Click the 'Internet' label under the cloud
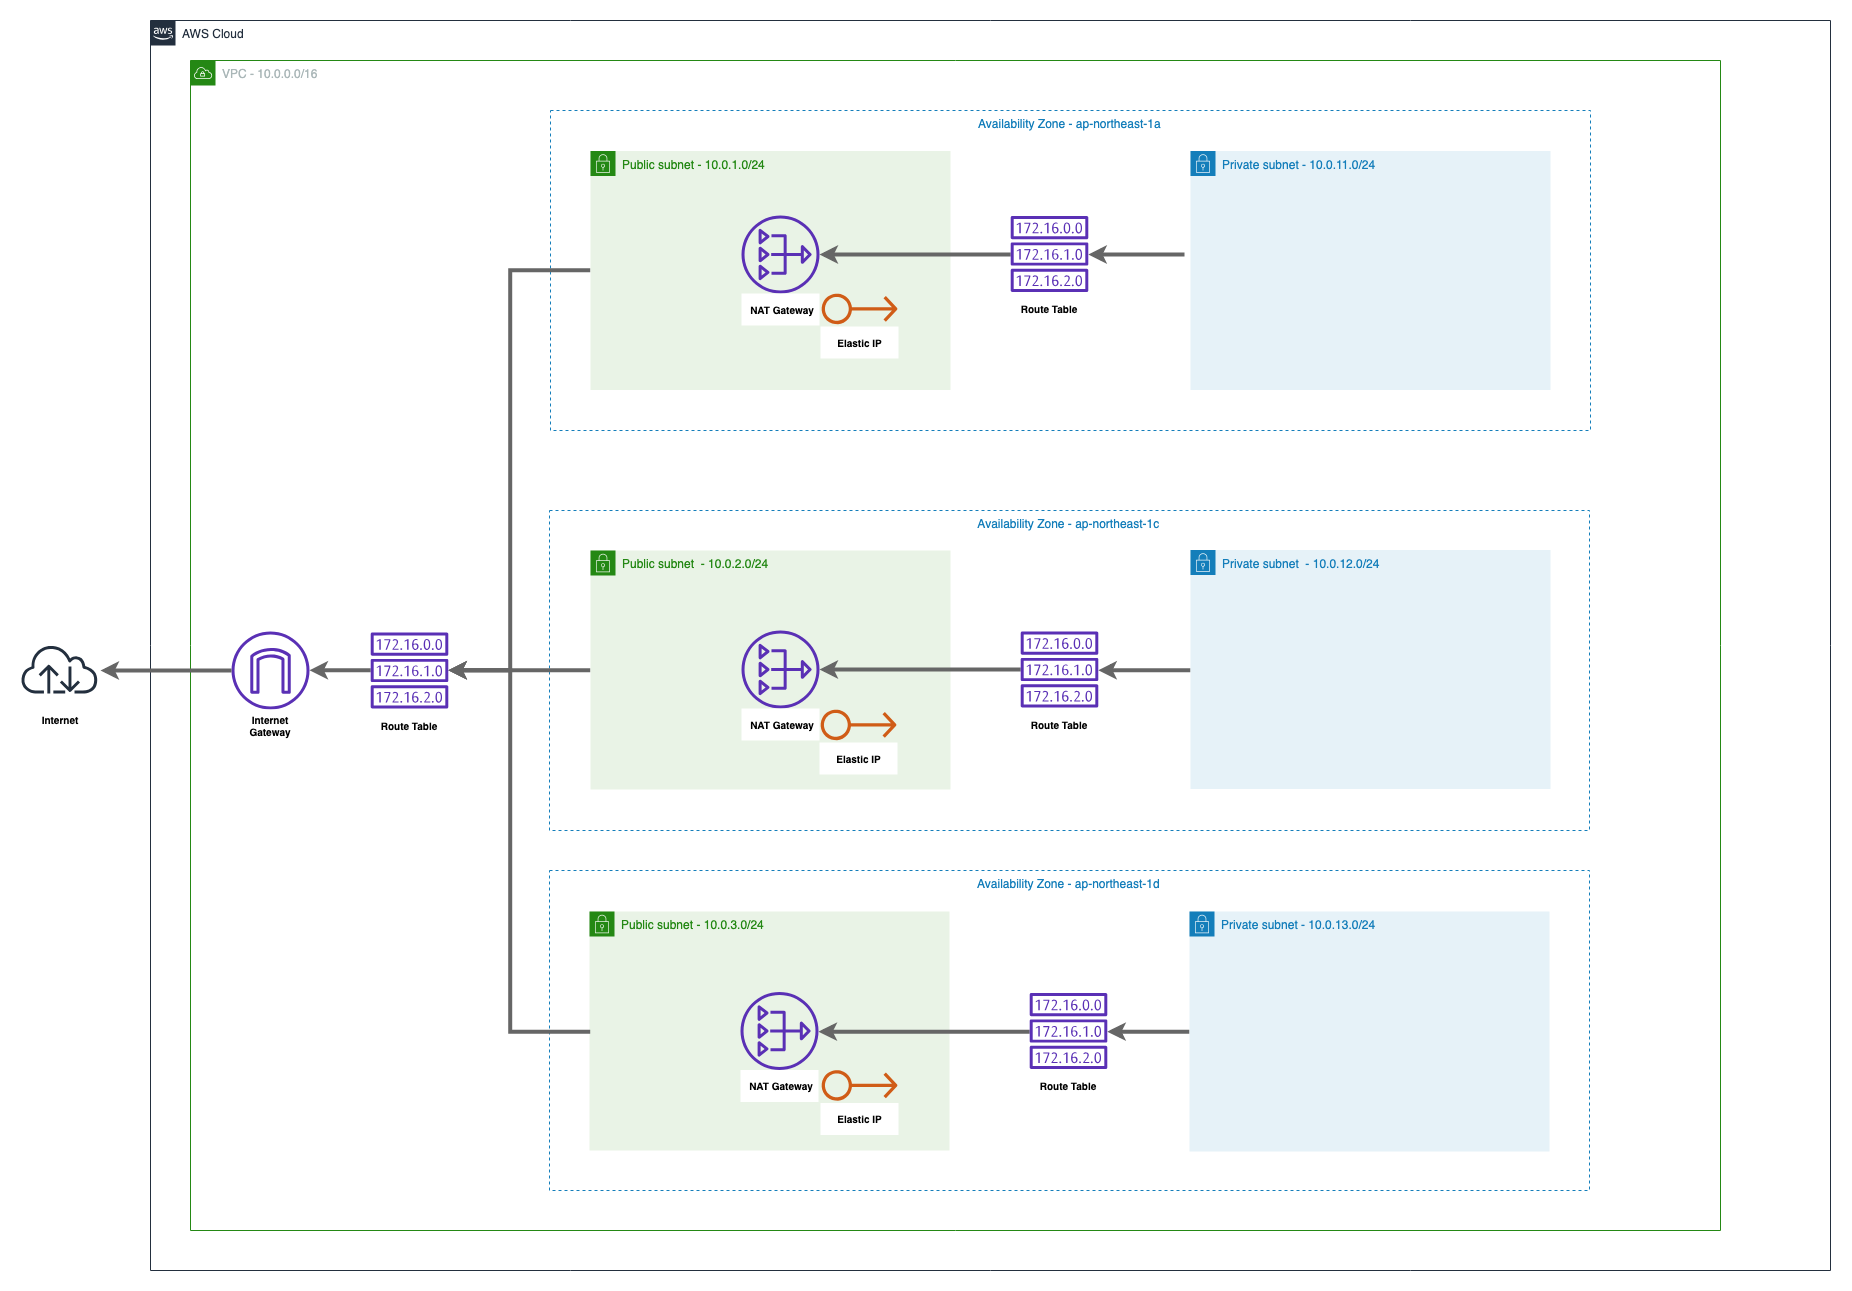The width and height of the screenshot is (1852, 1291). coord(60,721)
